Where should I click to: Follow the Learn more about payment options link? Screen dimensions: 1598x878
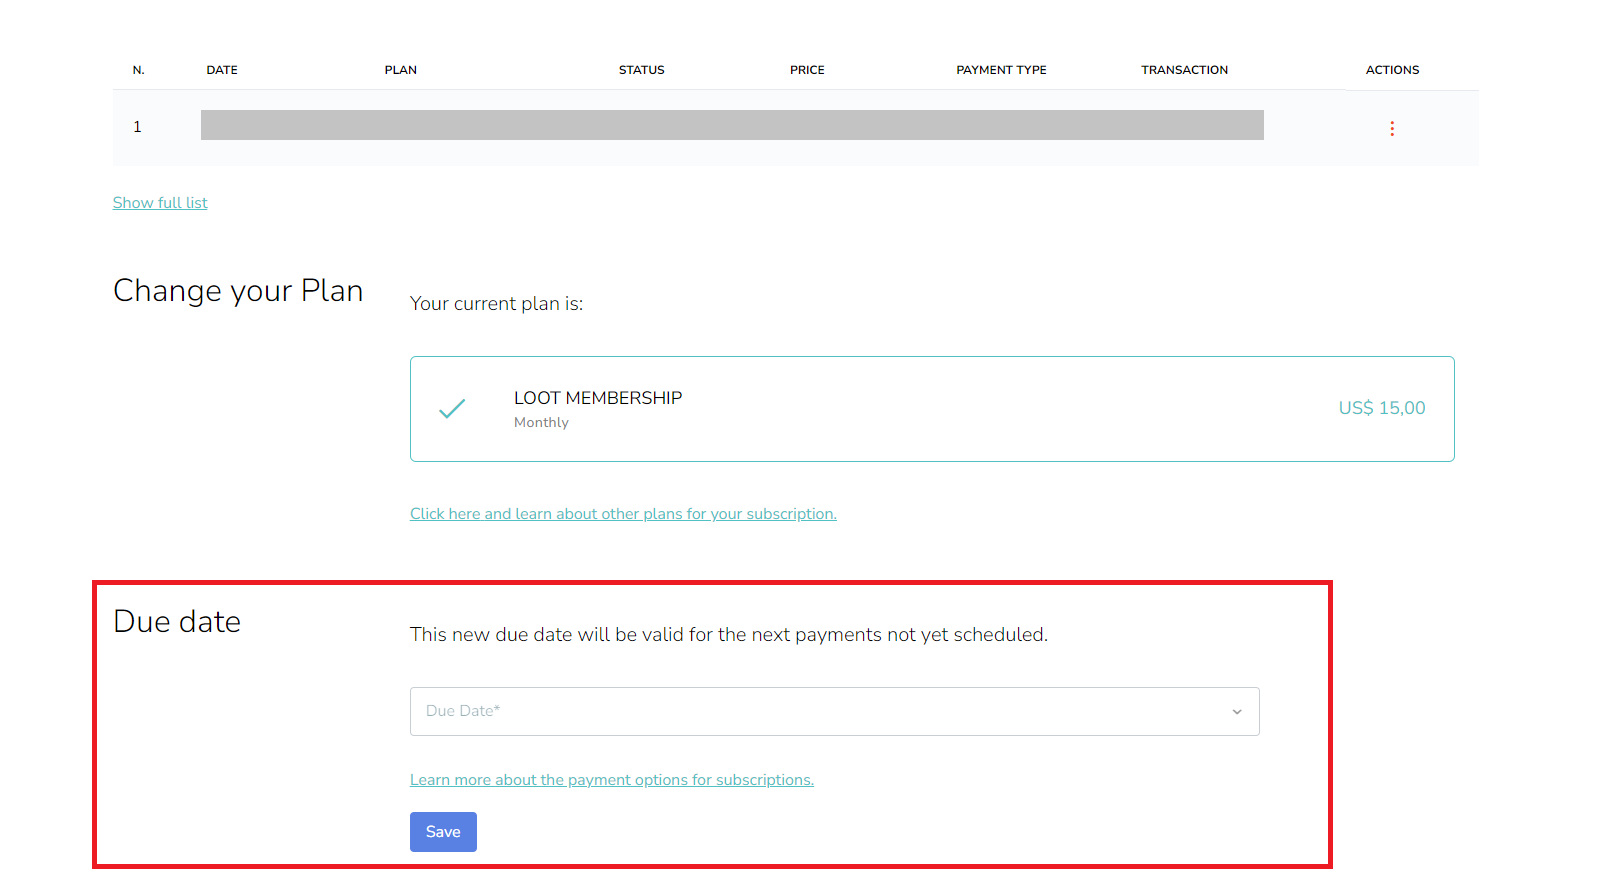coord(611,780)
